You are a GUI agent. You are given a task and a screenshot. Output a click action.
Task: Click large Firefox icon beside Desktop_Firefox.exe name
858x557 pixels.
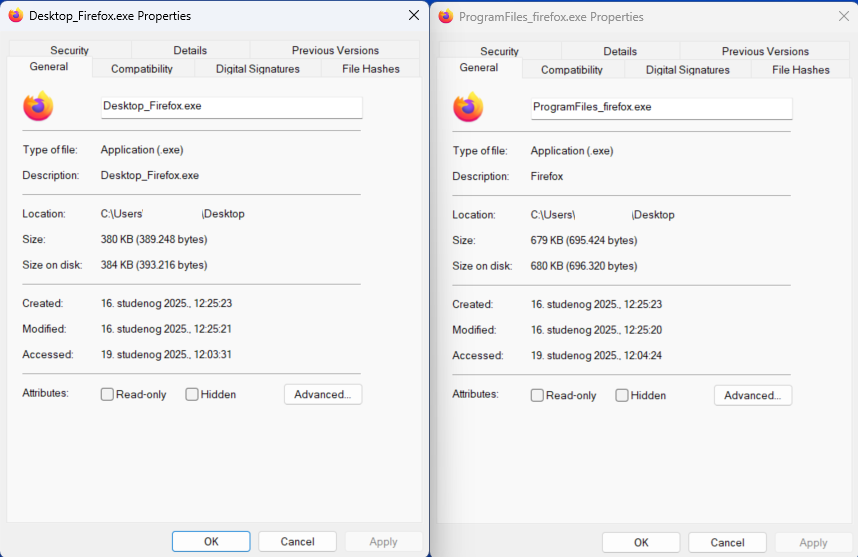(38, 106)
